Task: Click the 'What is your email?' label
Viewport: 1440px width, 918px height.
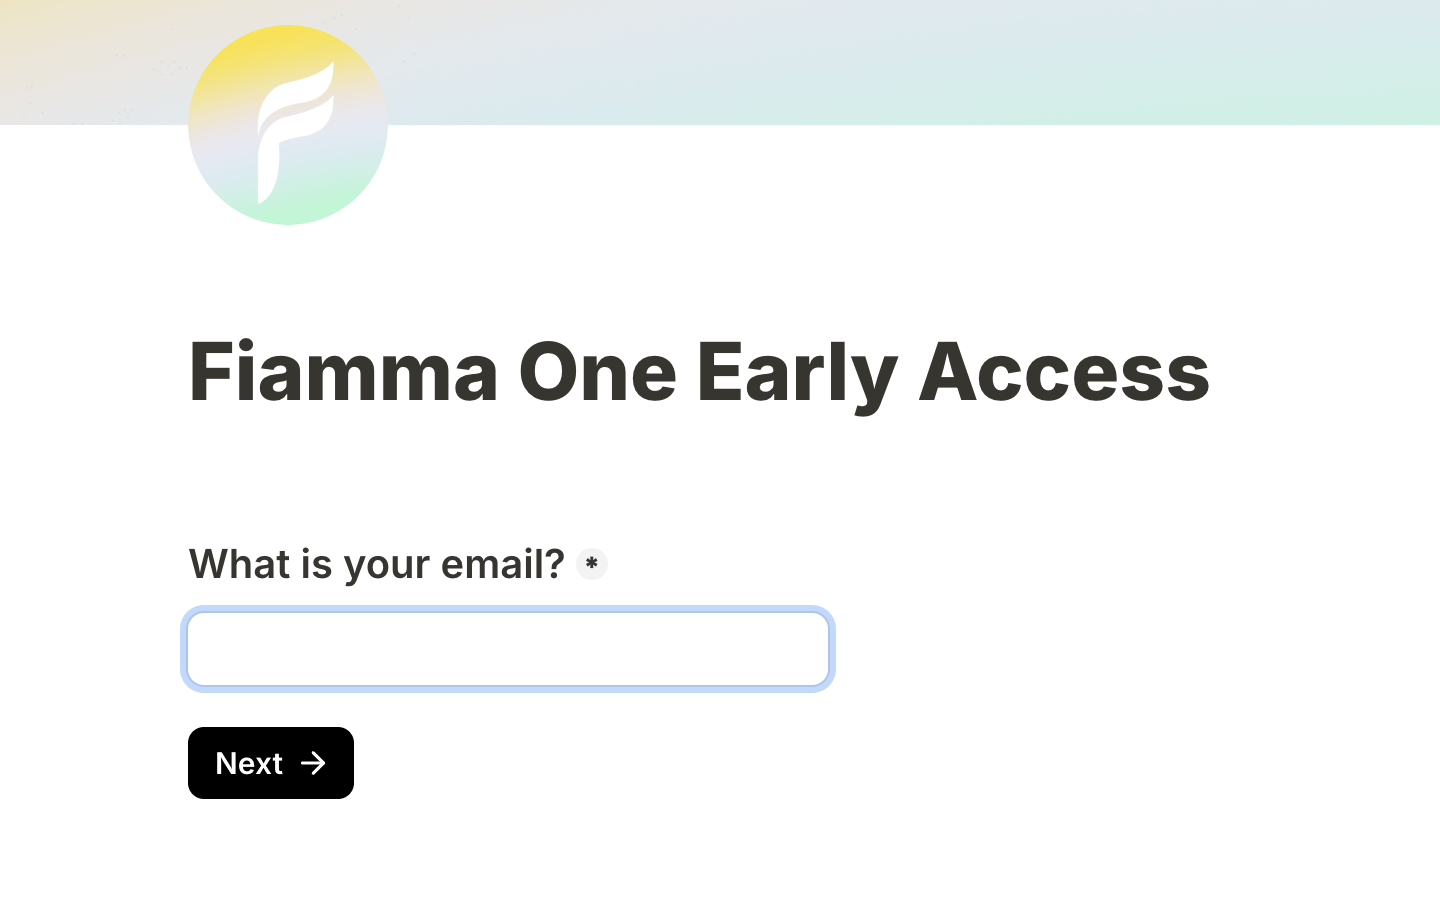Action: (376, 564)
